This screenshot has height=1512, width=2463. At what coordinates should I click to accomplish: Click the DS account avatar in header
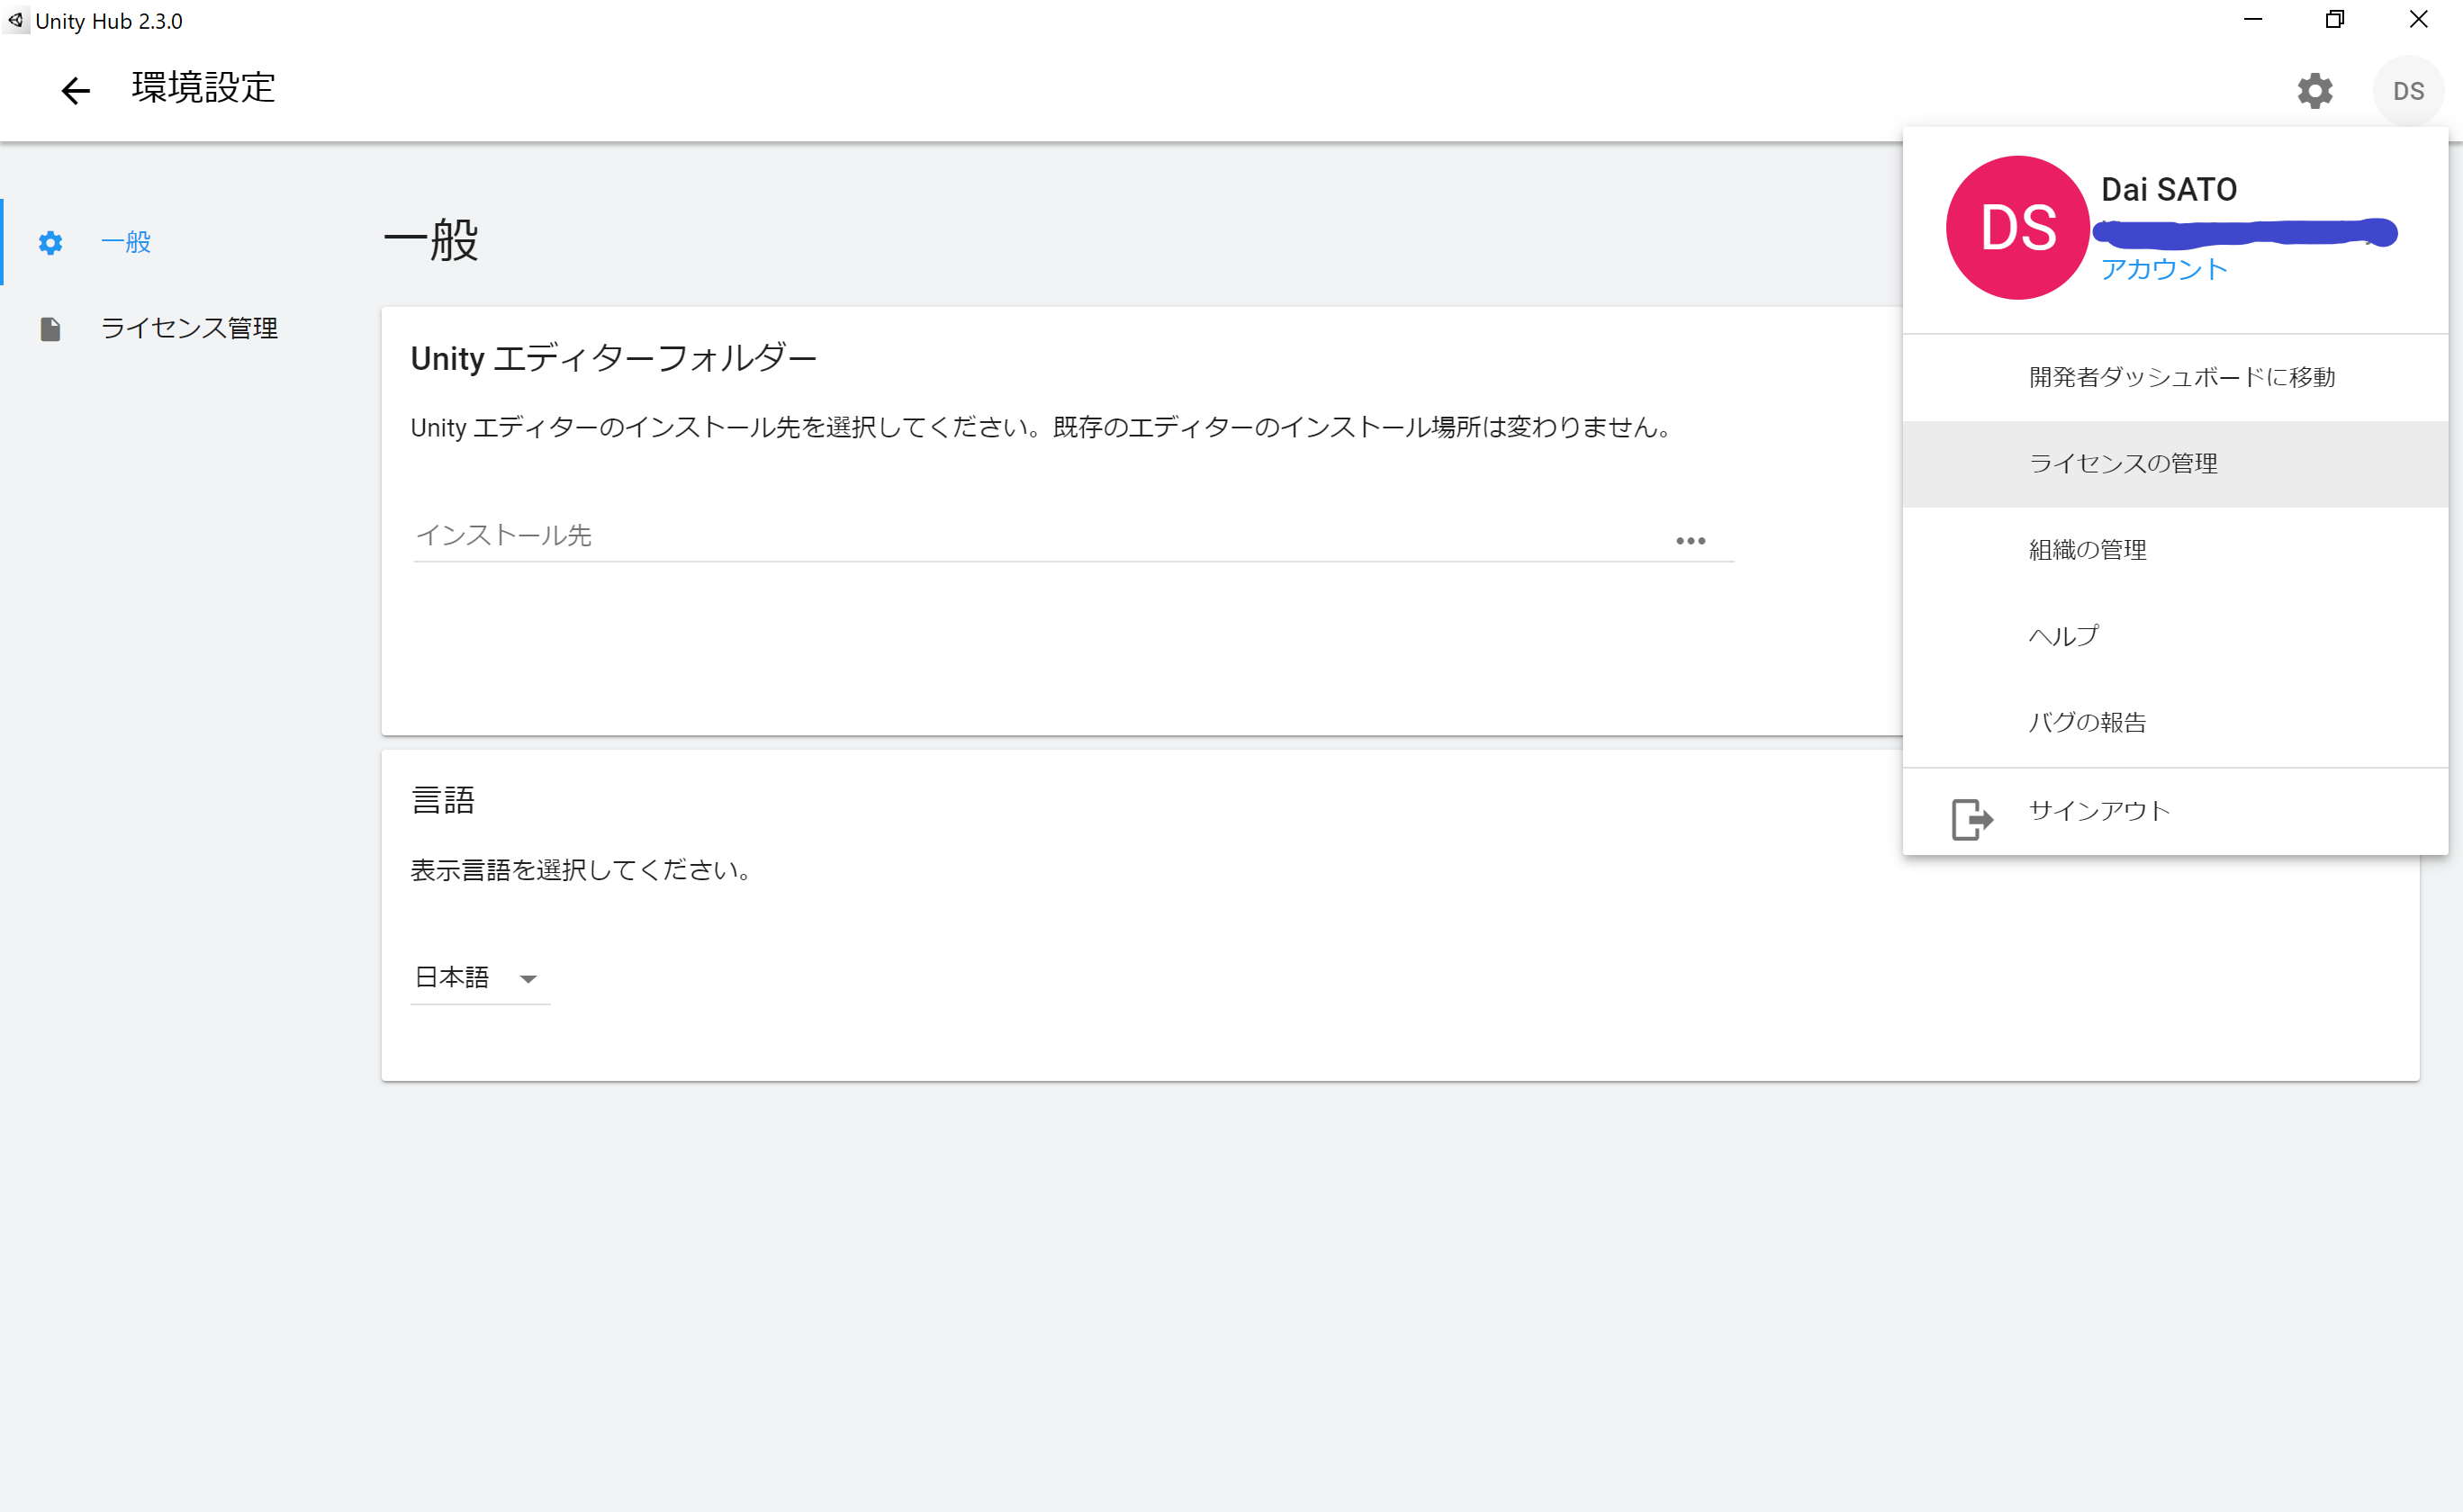[2407, 91]
